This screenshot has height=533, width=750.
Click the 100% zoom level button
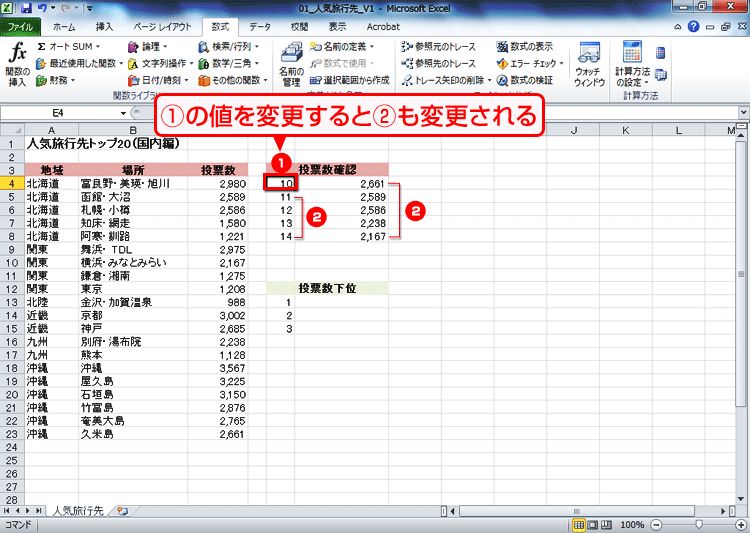coord(632,525)
